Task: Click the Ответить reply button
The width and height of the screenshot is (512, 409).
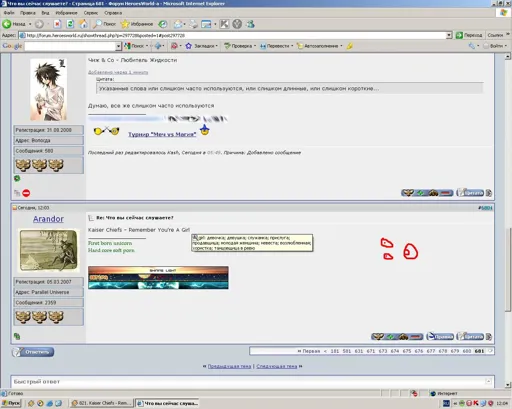Action: [33, 352]
